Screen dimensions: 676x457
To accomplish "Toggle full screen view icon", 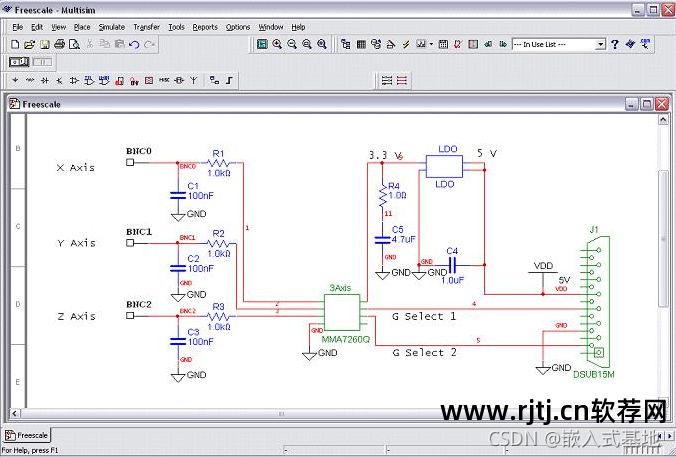I will pyautogui.click(x=262, y=44).
